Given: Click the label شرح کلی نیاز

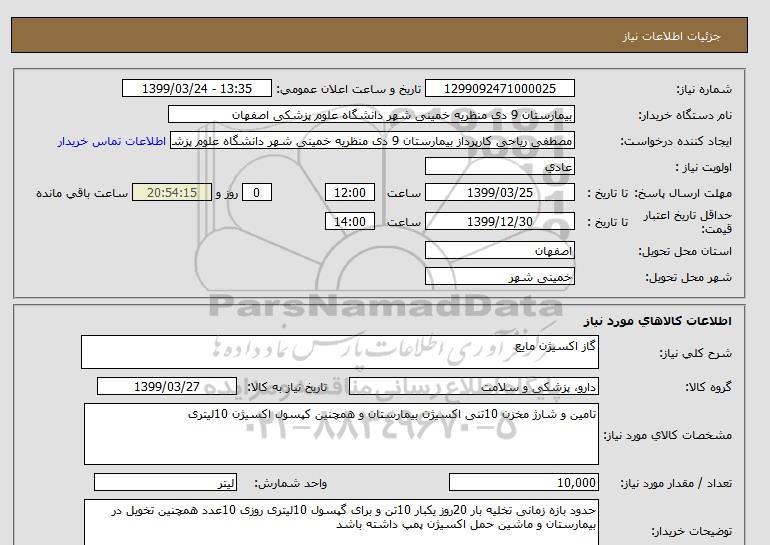Looking at the screenshot, I should [x=695, y=353].
